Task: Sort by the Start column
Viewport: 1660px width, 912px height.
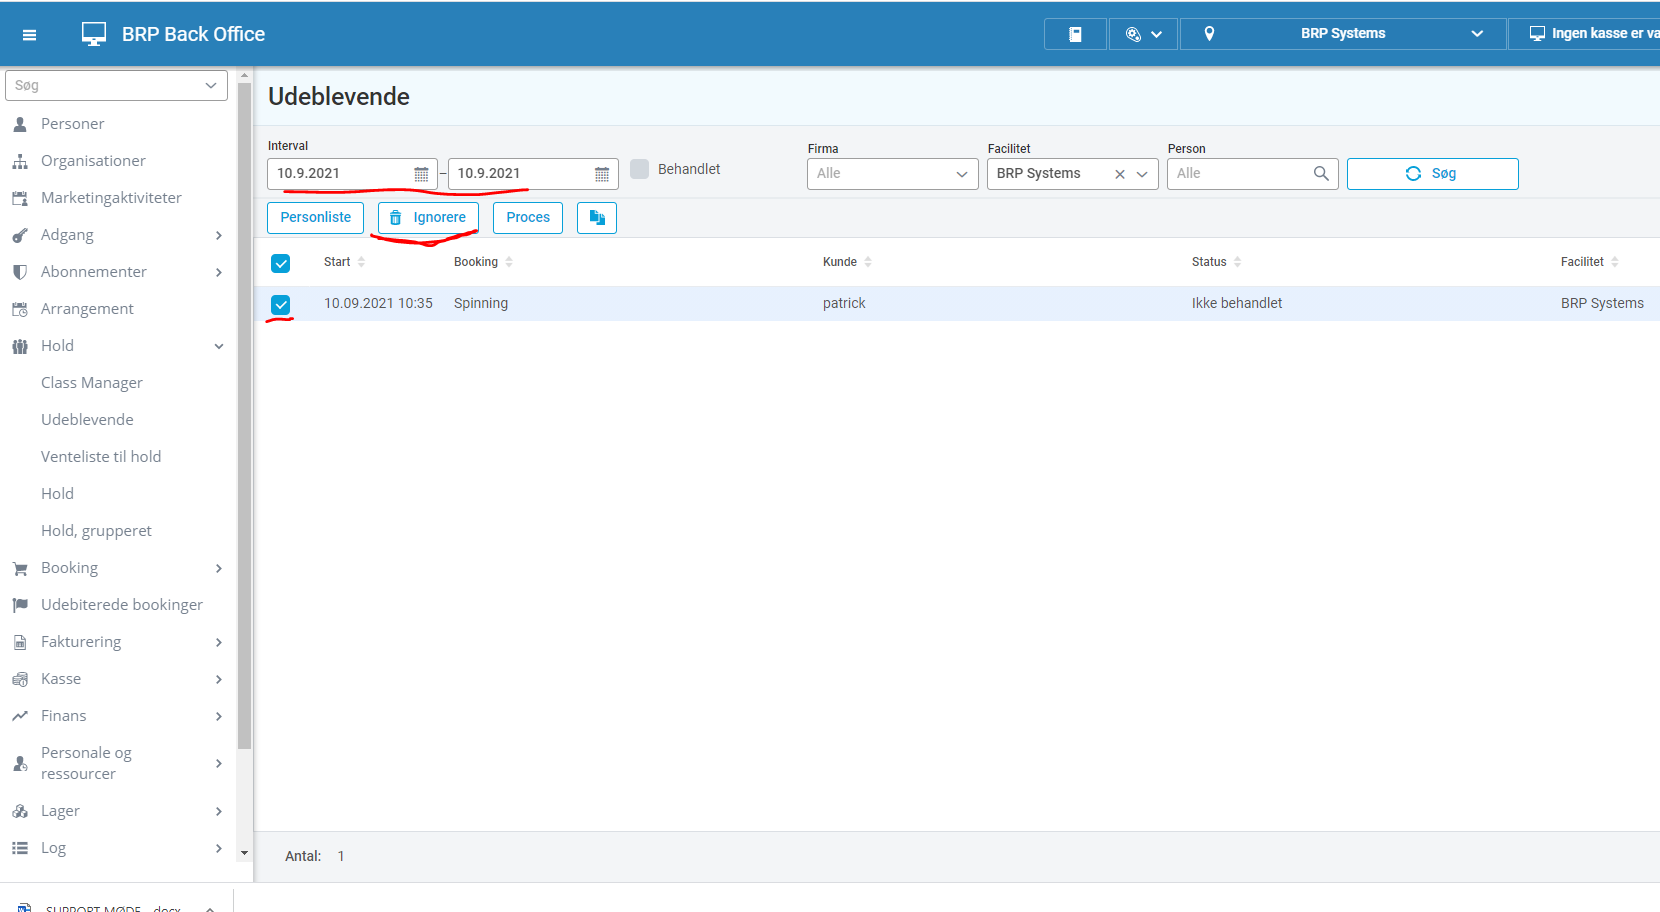Action: click(x=344, y=262)
